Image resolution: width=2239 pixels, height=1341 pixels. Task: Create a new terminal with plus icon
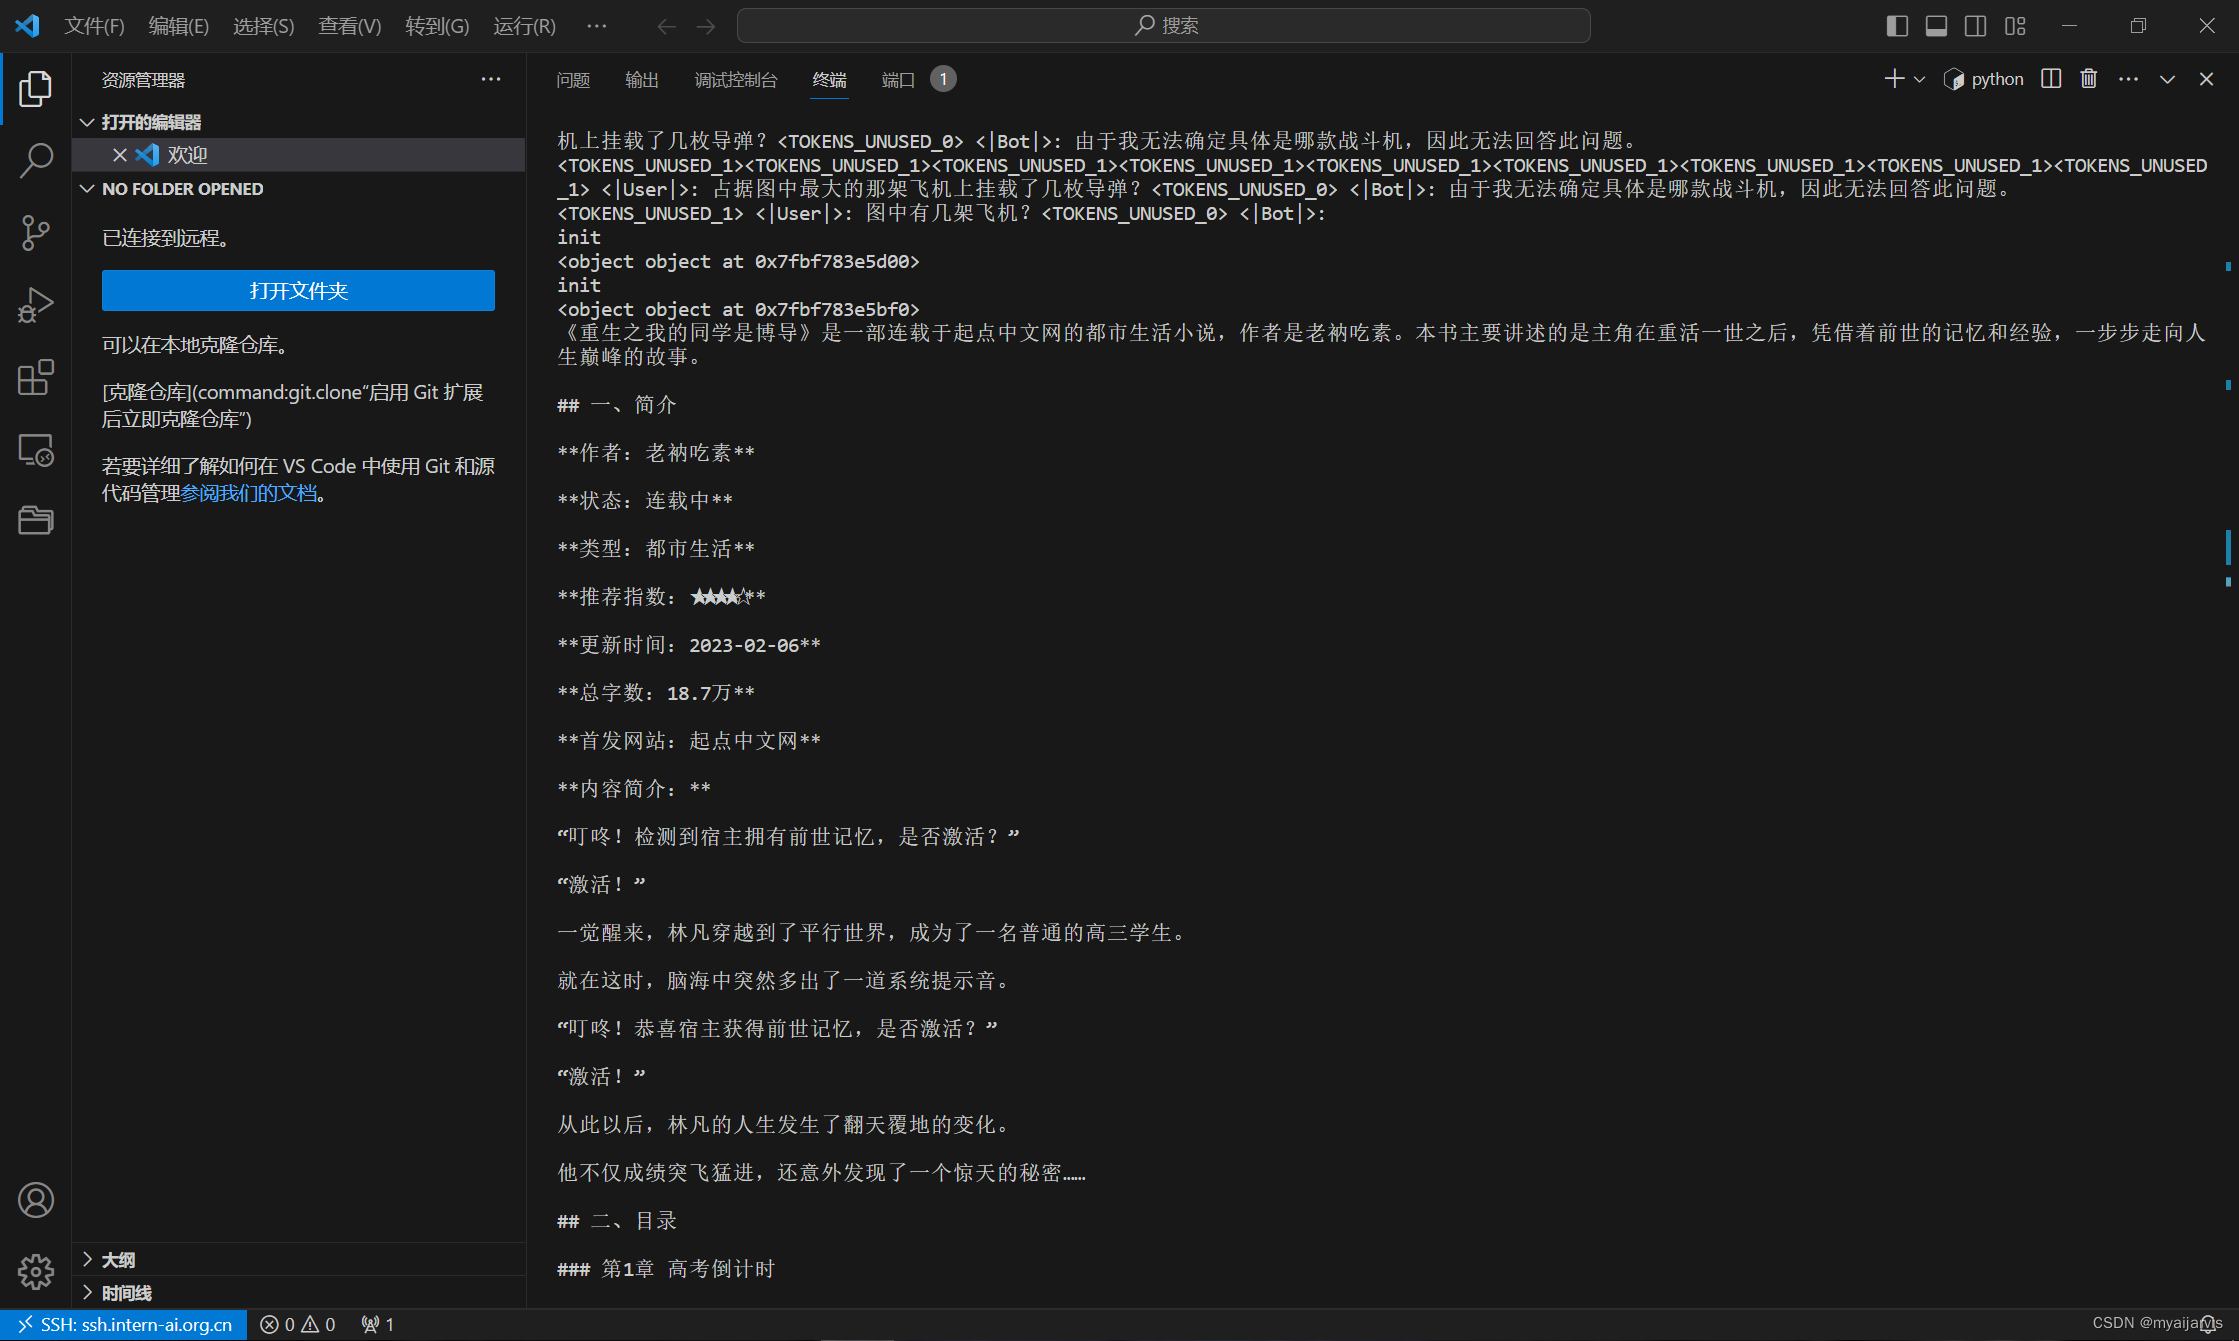tap(1893, 79)
